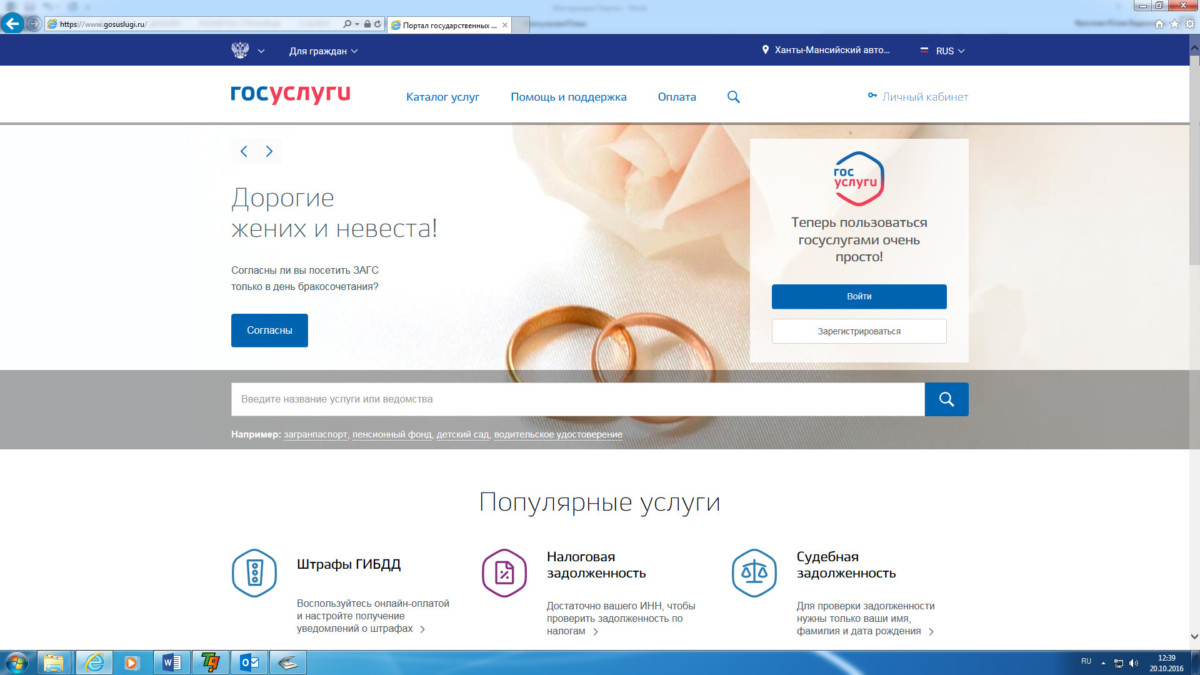Show the previous banner slide
This screenshot has height=675, width=1200.
[x=244, y=152]
